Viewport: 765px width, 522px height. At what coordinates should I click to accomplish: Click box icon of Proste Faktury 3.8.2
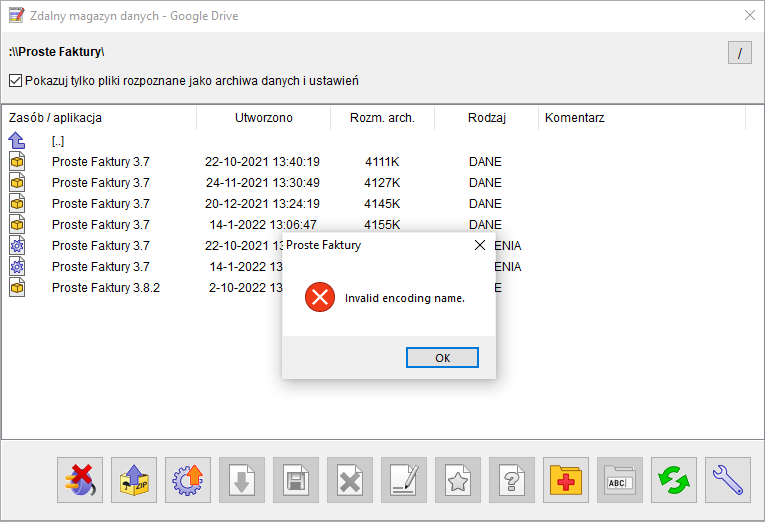click(x=17, y=287)
